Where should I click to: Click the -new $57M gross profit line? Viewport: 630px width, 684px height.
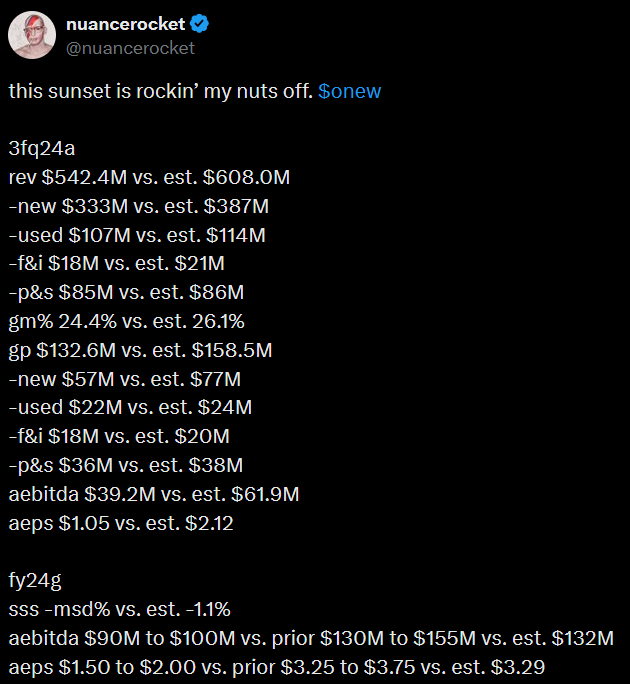tap(124, 379)
